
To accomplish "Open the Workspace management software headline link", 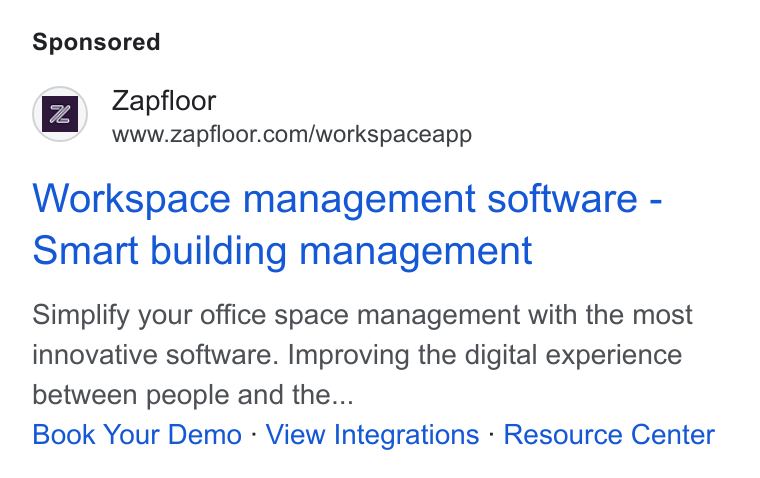I will tap(347, 224).
